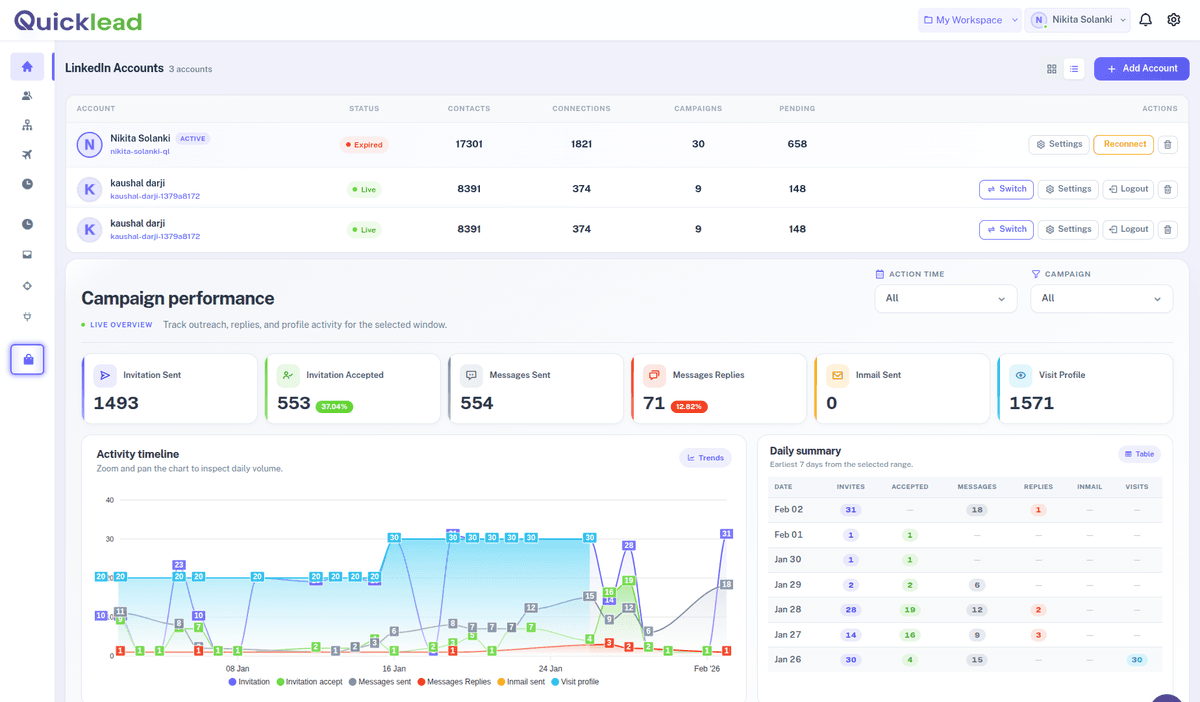Click the Expired status badge
Viewport: 1200px width, 702px height.
click(x=364, y=145)
